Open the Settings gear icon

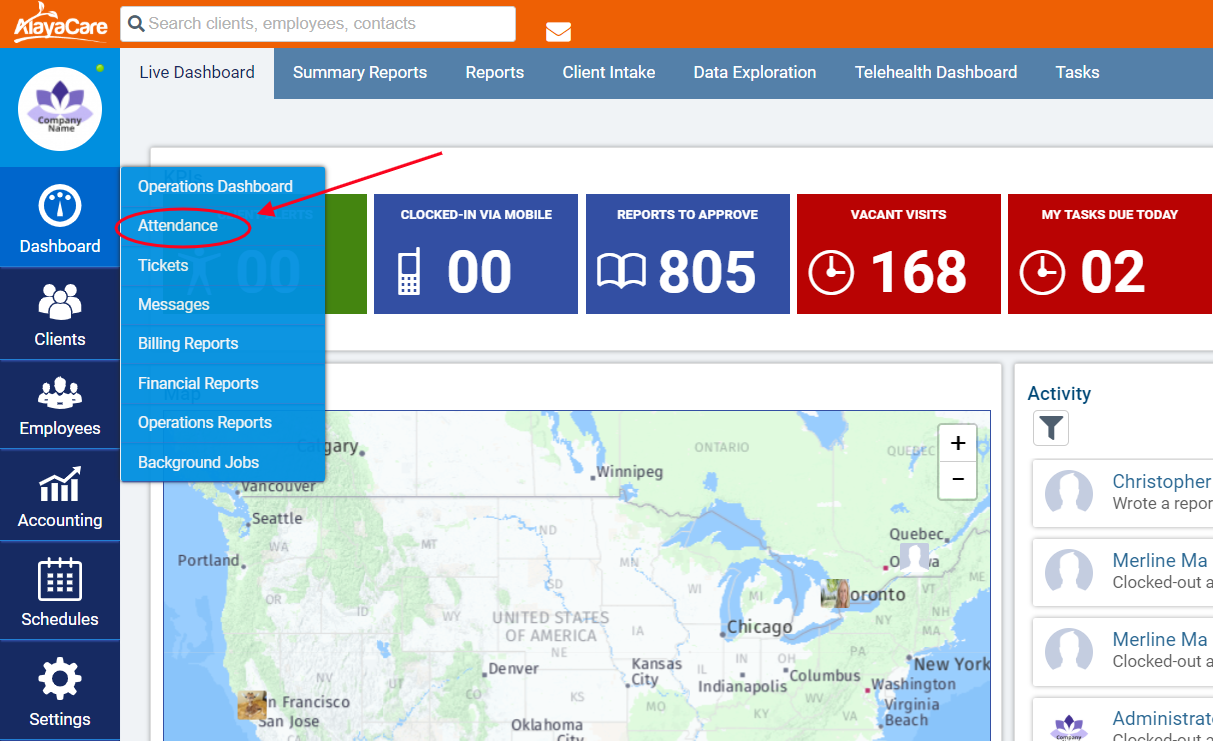pyautogui.click(x=60, y=680)
